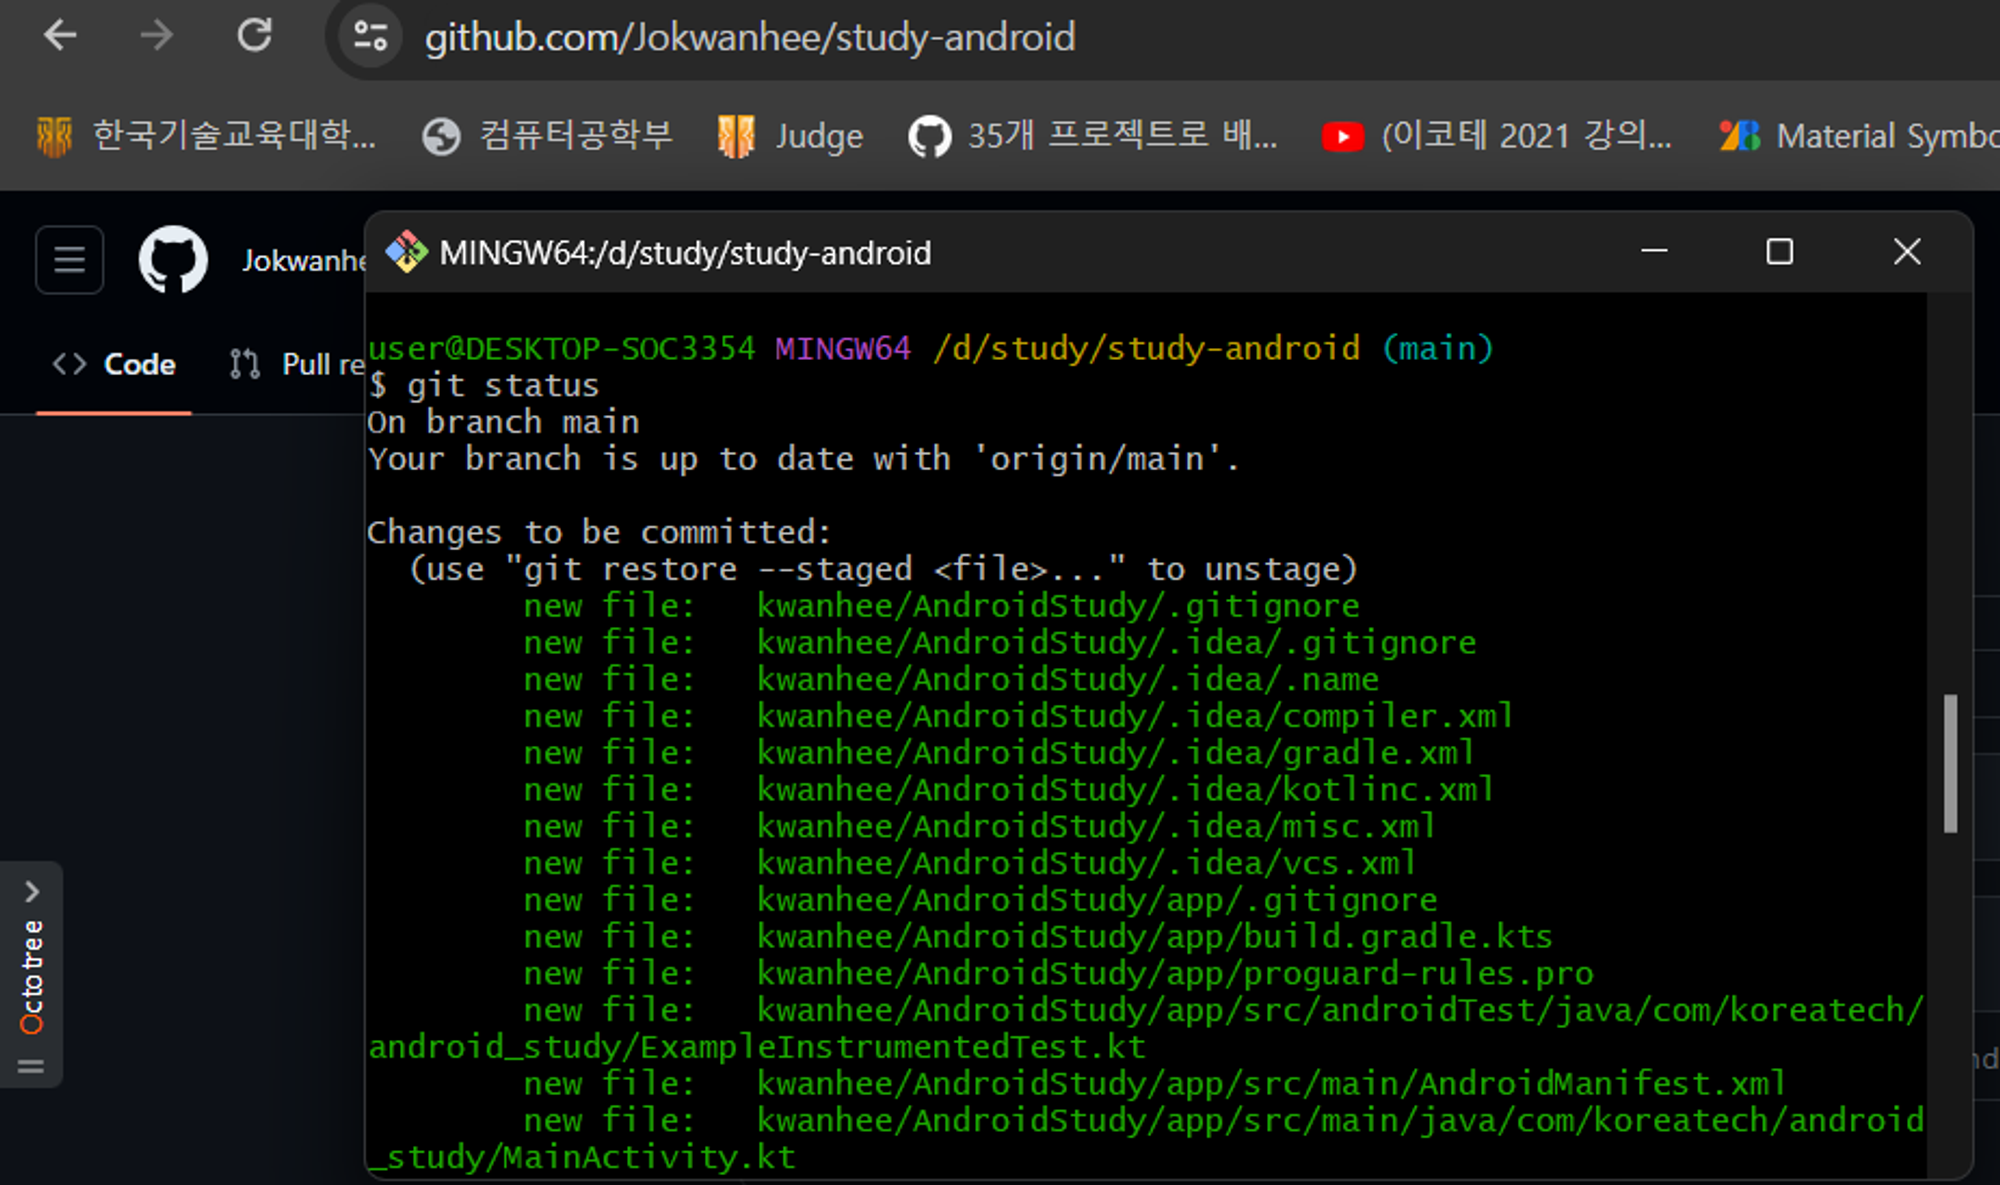Screen dimensions: 2000x1185
Task: Click the user@DESKTOP-SOC3354 prompt text
Action: click(561, 348)
